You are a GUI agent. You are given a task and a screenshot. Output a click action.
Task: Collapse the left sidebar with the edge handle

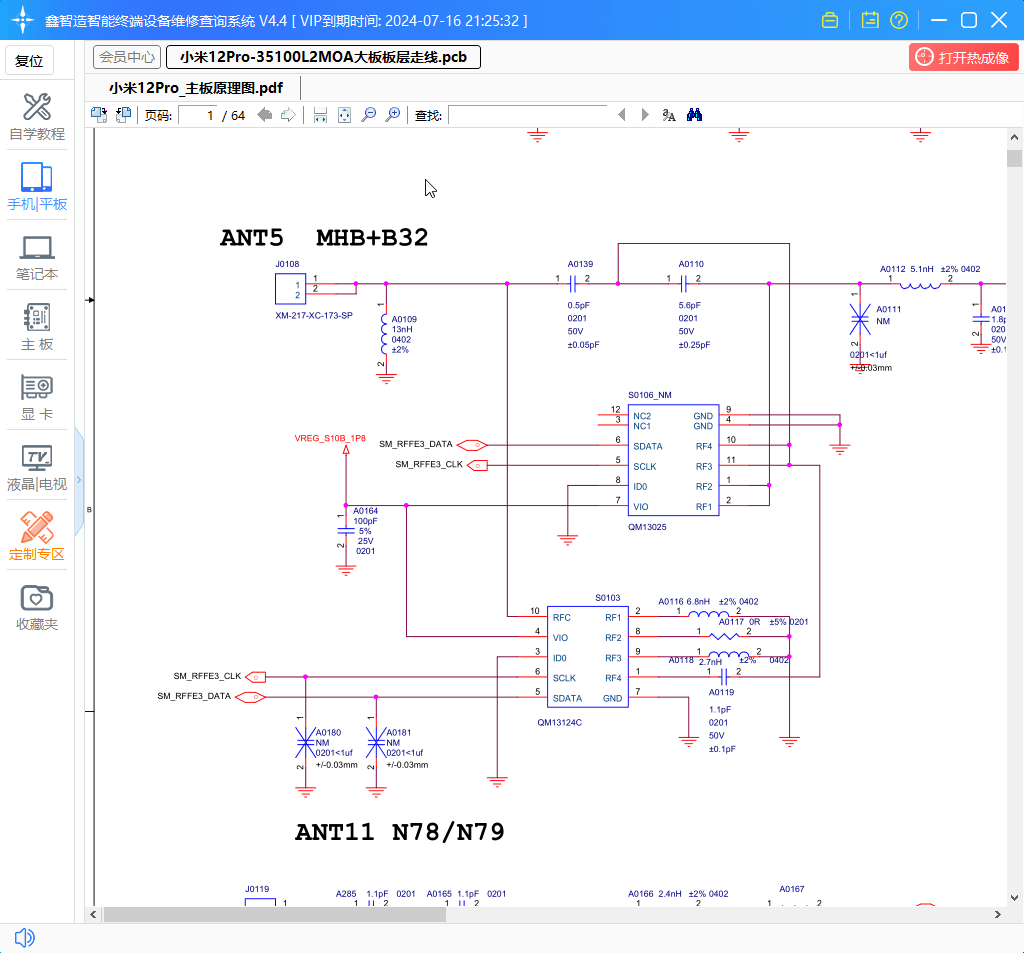point(79,480)
